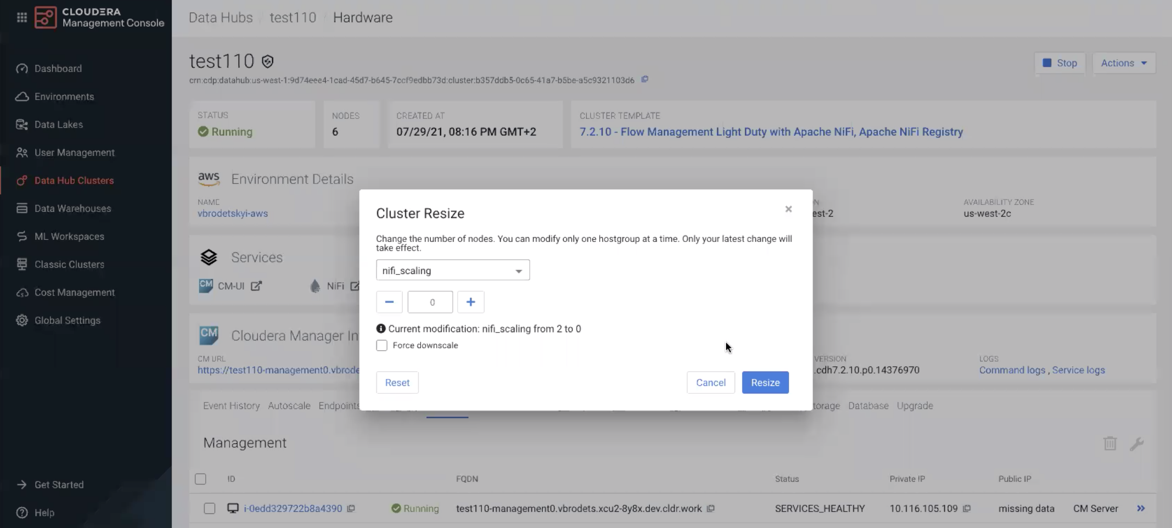Expand the management node row details
The image size is (1172, 528).
click(x=1140, y=508)
